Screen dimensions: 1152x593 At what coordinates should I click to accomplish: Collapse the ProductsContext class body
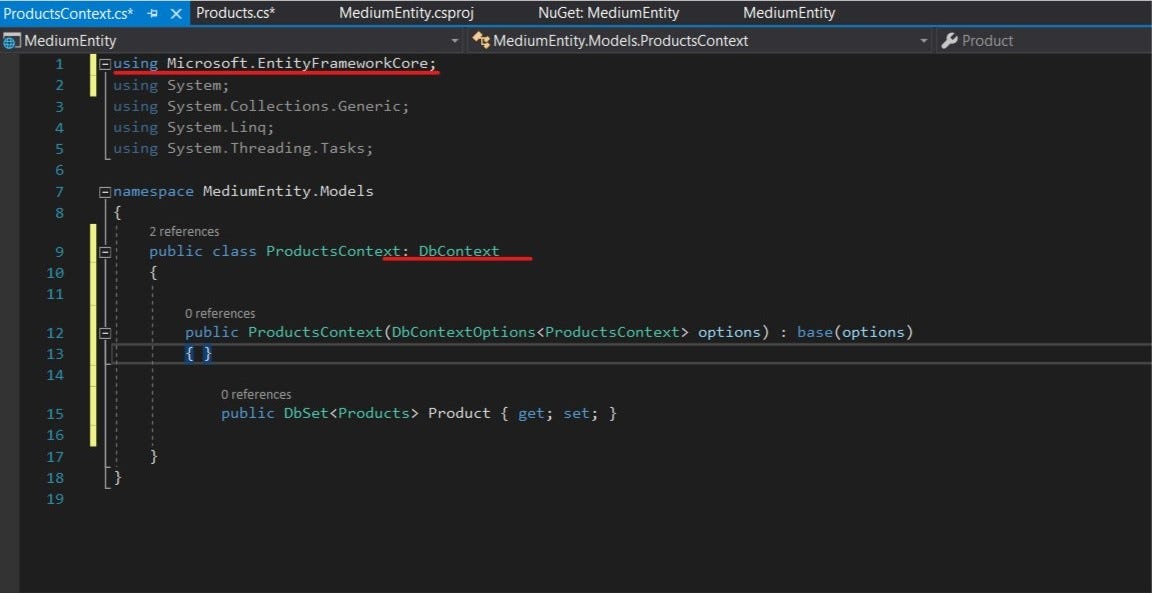(x=106, y=251)
